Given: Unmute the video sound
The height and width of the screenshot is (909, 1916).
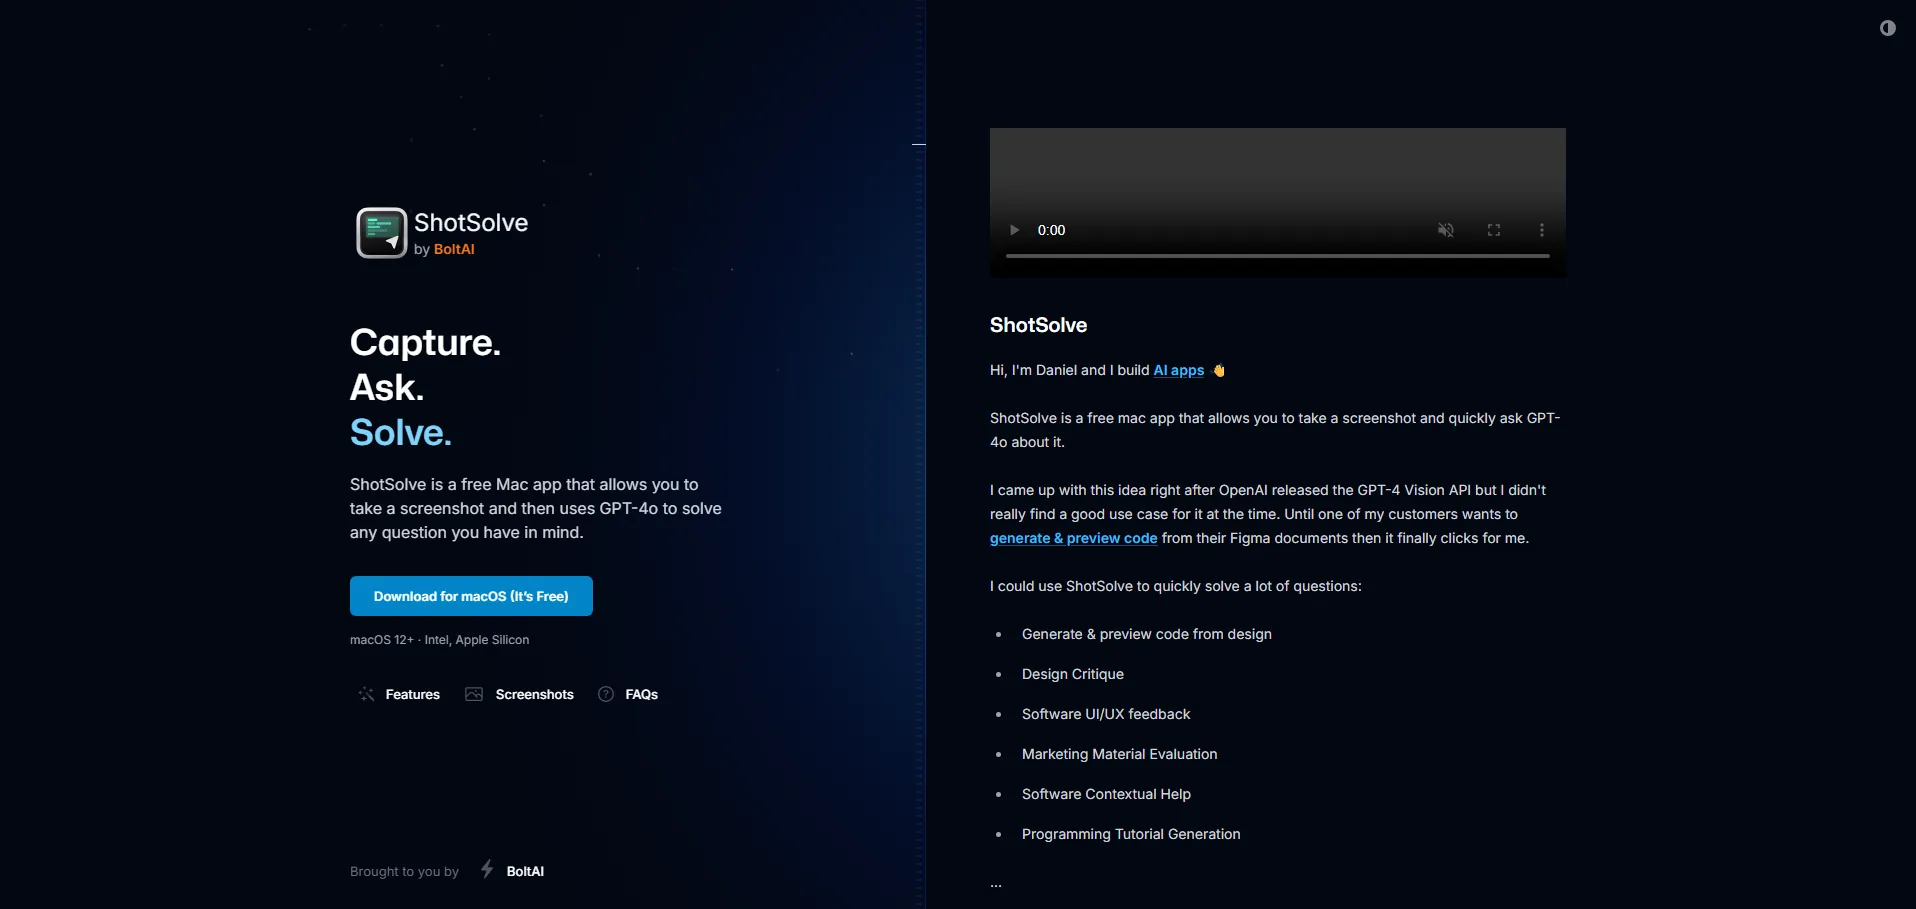Looking at the screenshot, I should (x=1445, y=230).
